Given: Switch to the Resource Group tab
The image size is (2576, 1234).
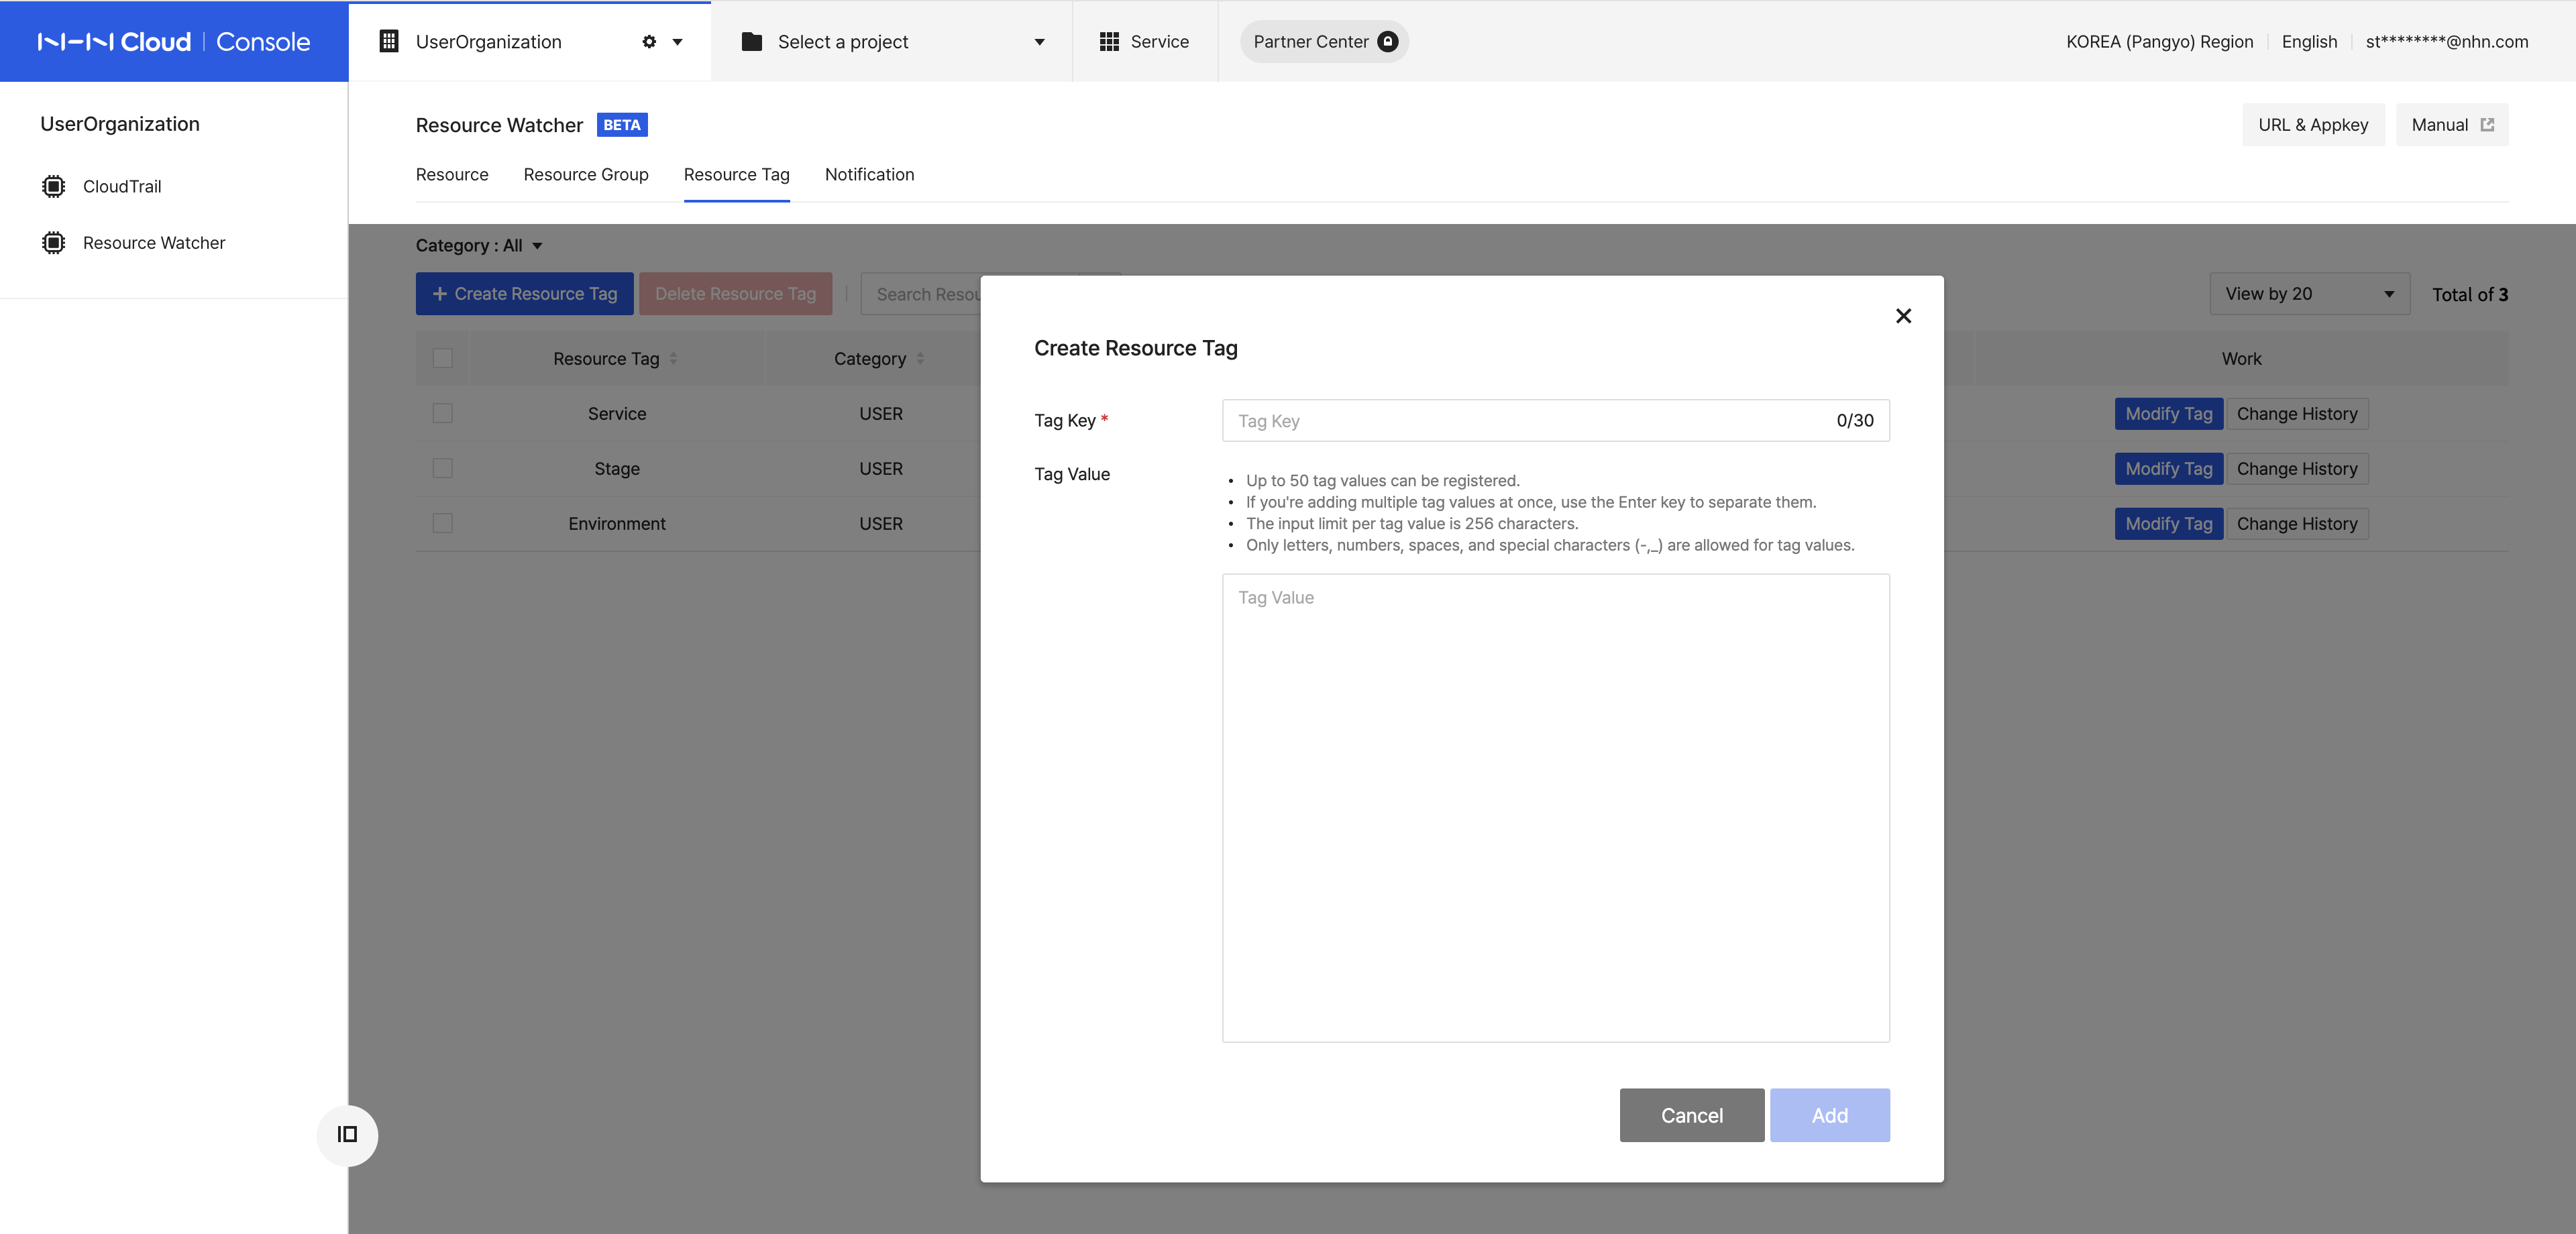Looking at the screenshot, I should tap(586, 175).
